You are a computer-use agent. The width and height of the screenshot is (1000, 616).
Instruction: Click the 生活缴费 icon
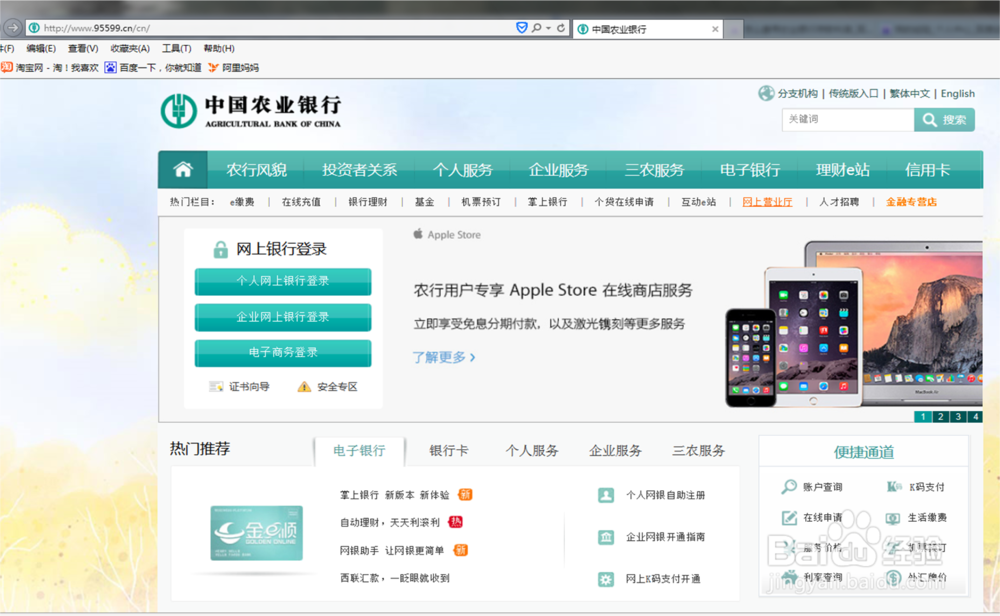tap(893, 518)
